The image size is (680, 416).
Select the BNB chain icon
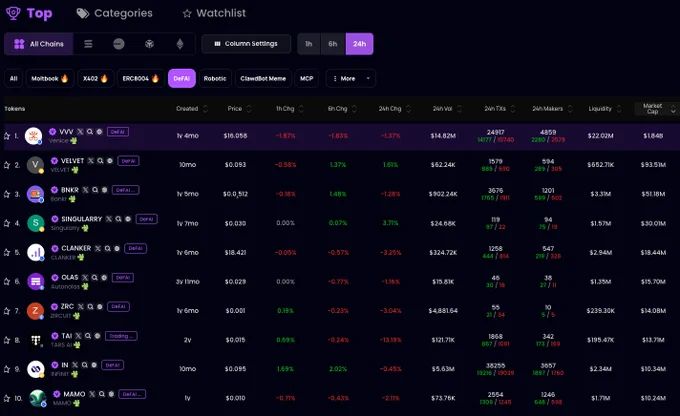click(x=150, y=44)
